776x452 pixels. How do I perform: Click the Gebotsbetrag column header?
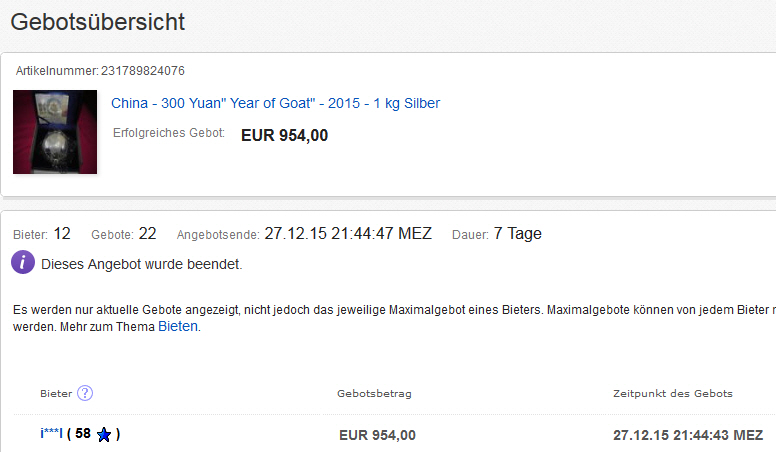pyautogui.click(x=375, y=393)
